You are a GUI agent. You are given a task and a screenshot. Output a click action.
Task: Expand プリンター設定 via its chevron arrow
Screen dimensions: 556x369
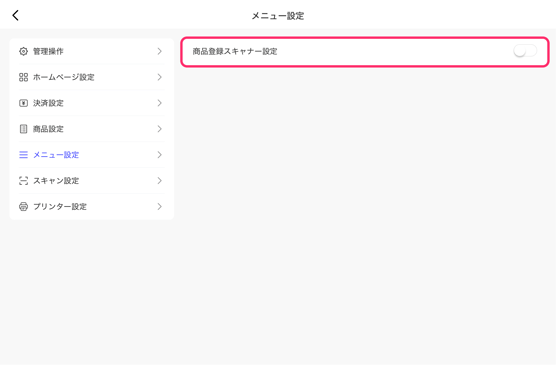tap(160, 207)
